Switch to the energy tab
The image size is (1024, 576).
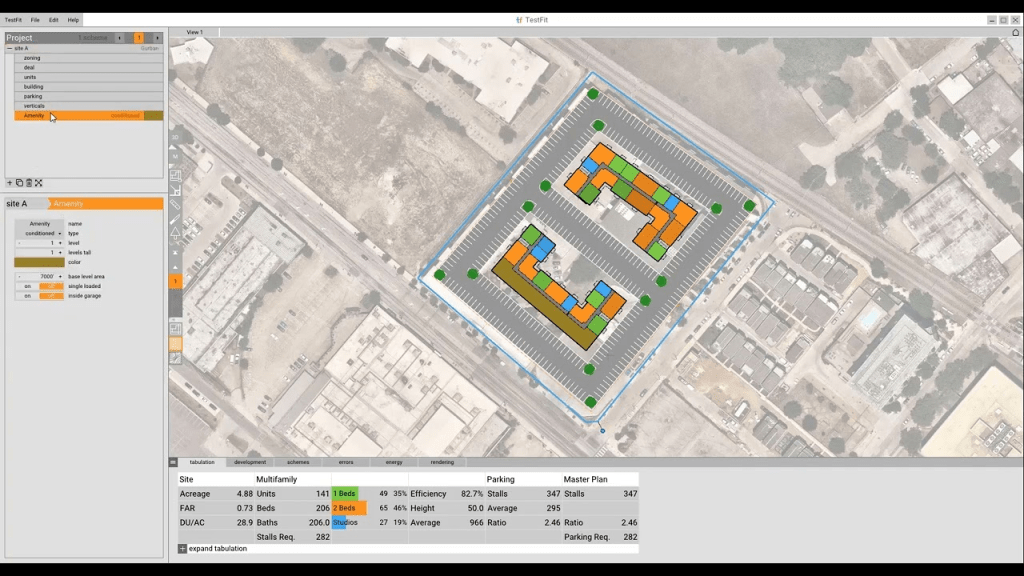tap(394, 462)
